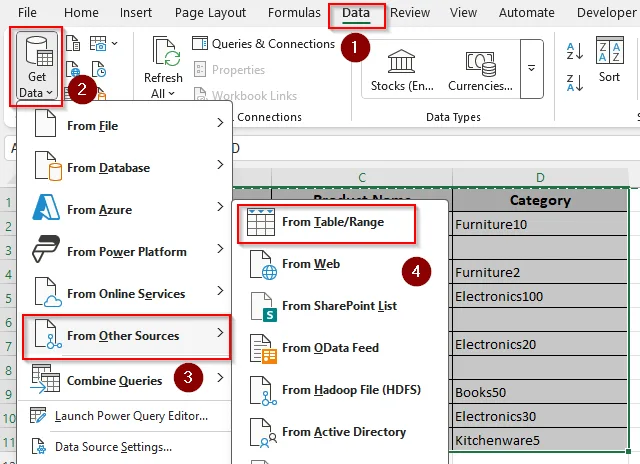
Task: Click the From Azure logo icon
Action: [46, 208]
